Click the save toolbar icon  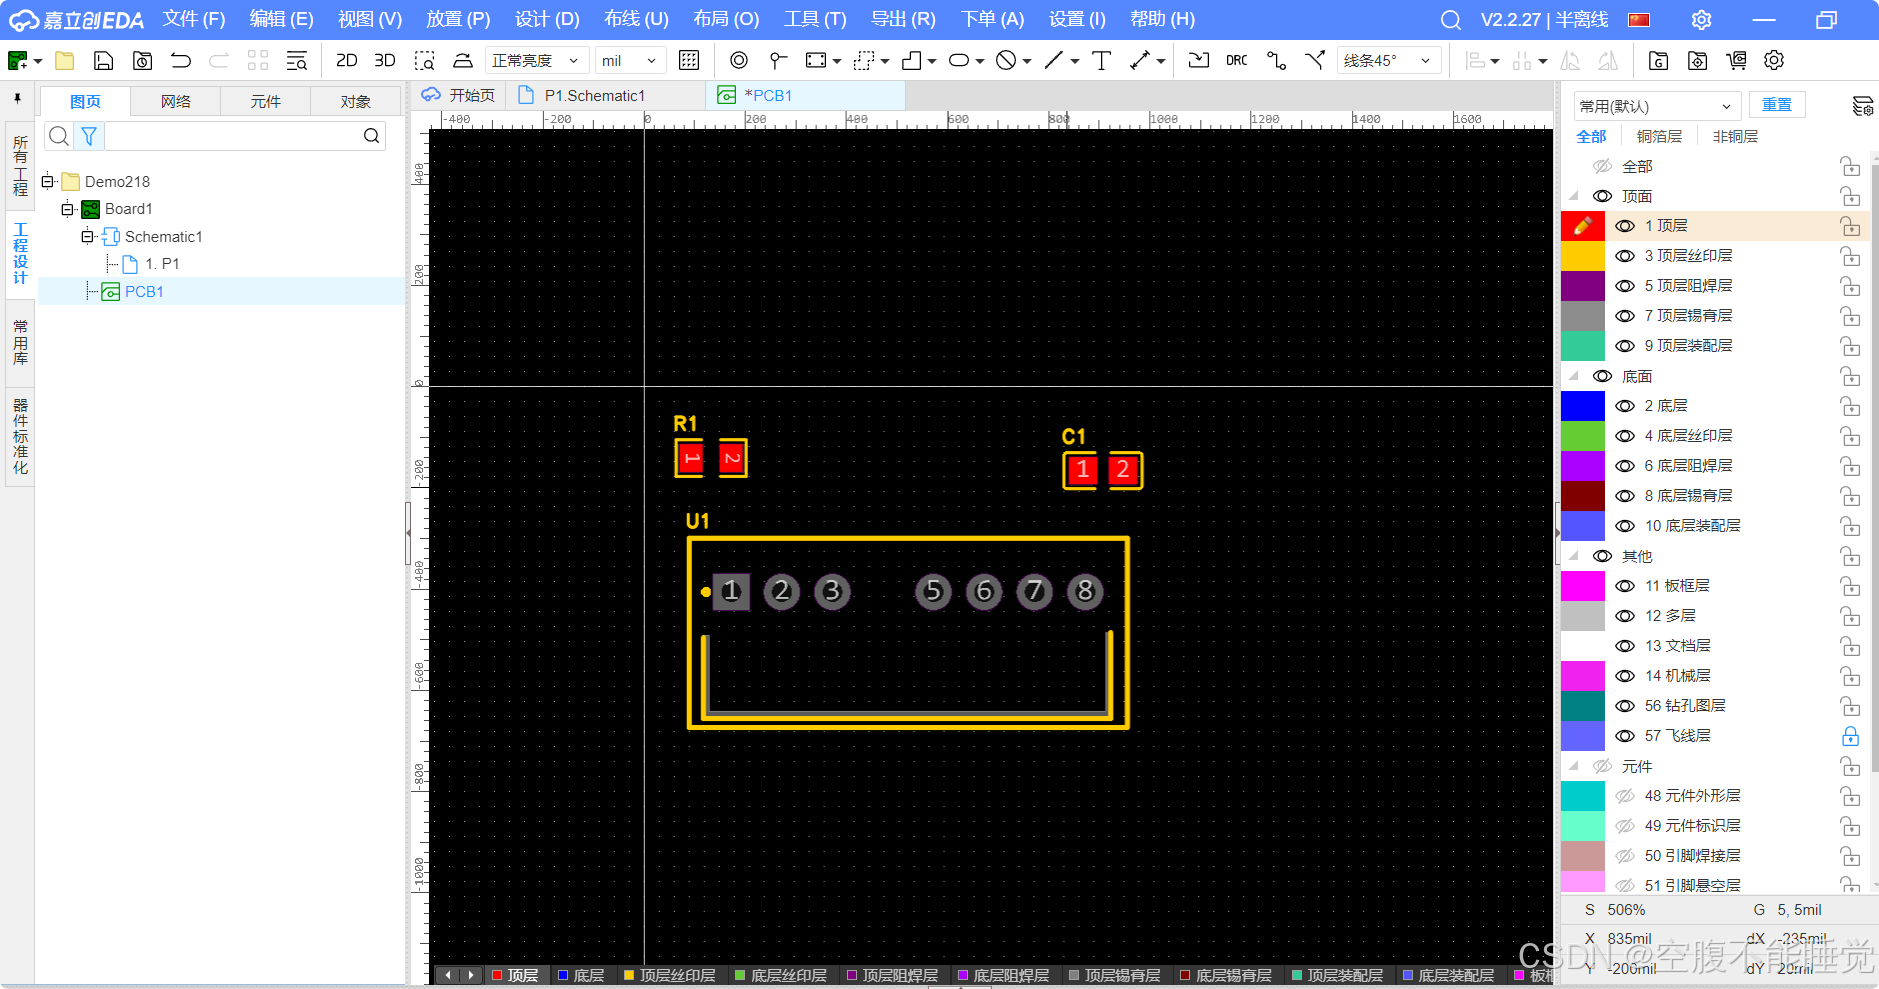click(104, 61)
